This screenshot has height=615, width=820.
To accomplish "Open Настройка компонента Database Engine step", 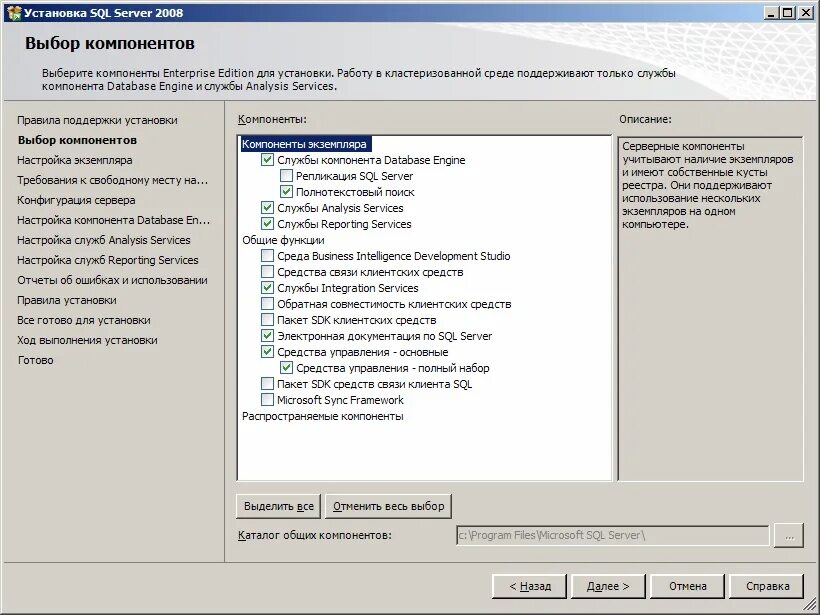I will (x=113, y=220).
